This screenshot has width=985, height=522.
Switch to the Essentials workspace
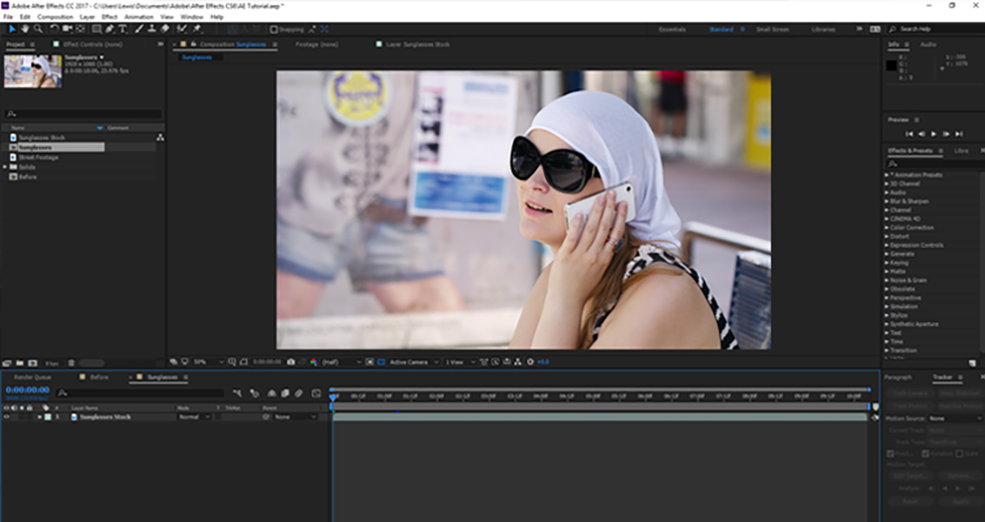click(672, 29)
